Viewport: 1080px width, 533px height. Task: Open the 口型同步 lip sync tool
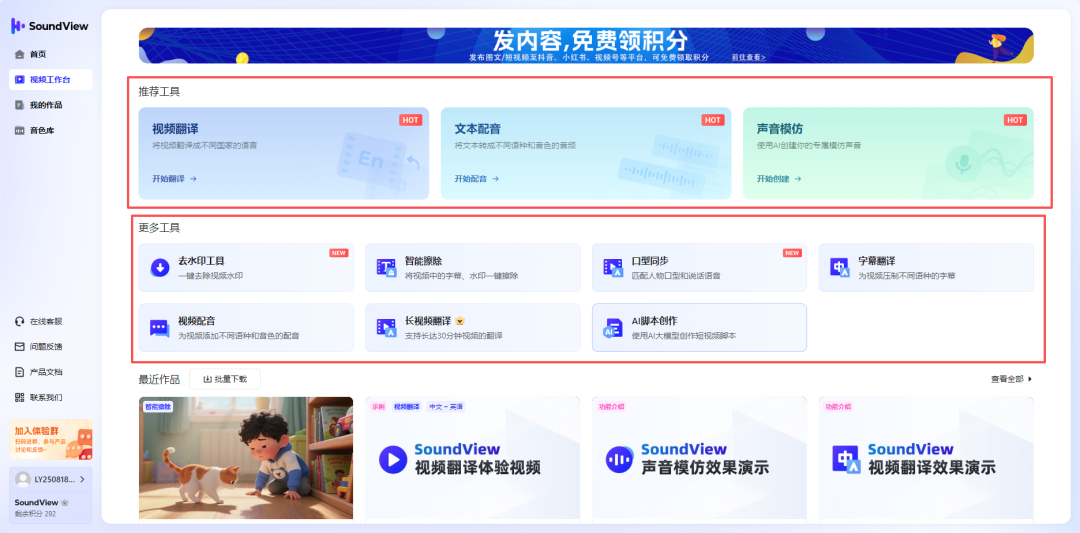click(700, 268)
